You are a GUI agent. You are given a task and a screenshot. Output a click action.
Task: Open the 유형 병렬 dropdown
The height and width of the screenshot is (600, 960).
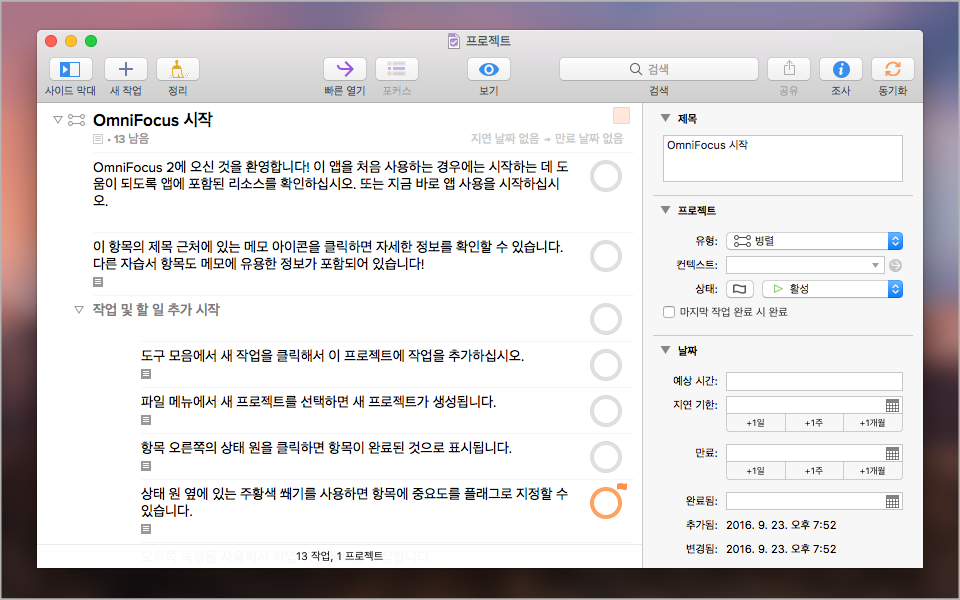click(814, 241)
